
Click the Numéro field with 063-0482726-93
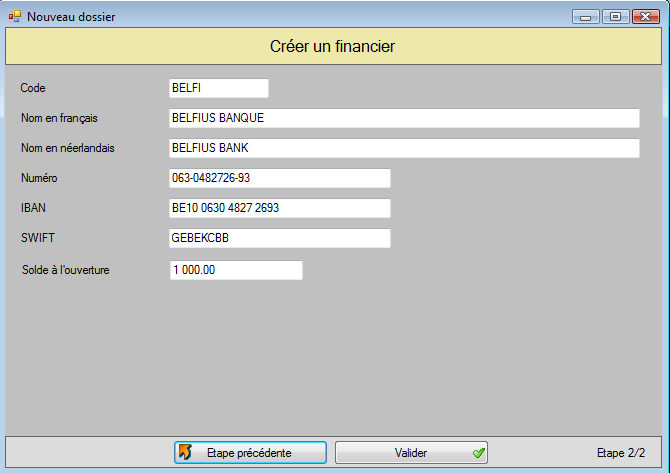280,178
